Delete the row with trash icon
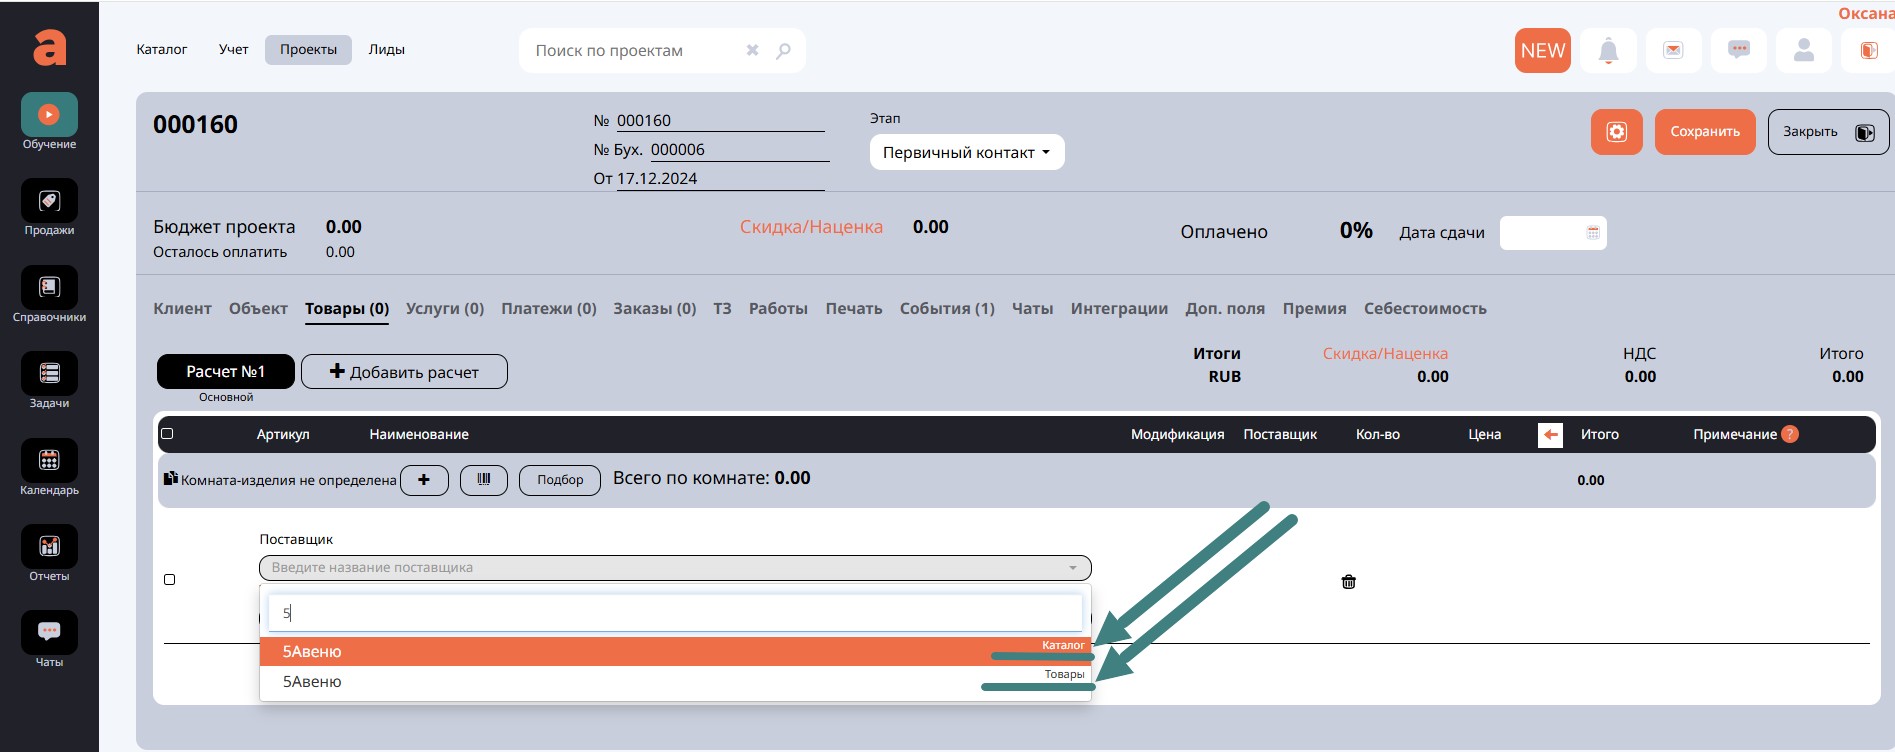This screenshot has height=752, width=1895. [1348, 582]
